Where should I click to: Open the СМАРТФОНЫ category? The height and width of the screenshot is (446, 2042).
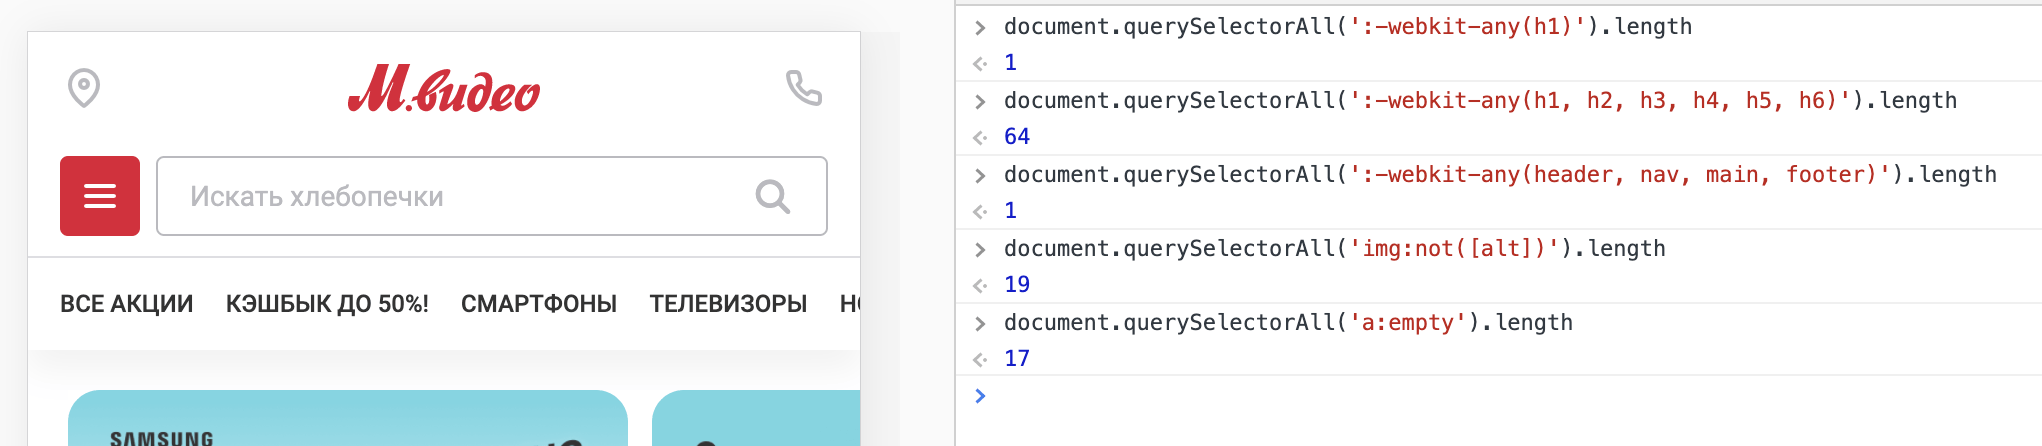click(x=539, y=304)
